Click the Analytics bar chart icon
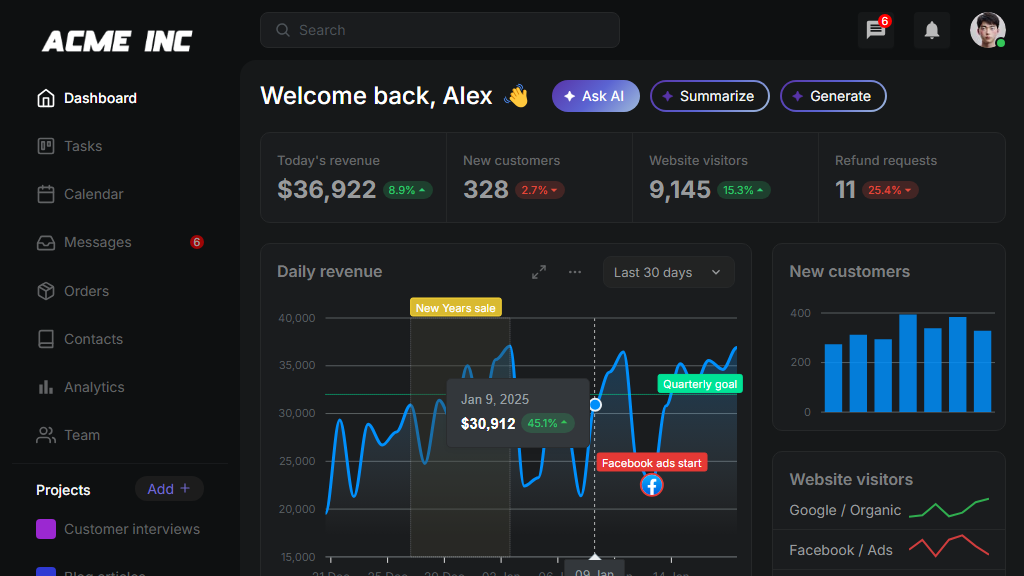Viewport: 1024px width, 576px height. click(x=46, y=387)
